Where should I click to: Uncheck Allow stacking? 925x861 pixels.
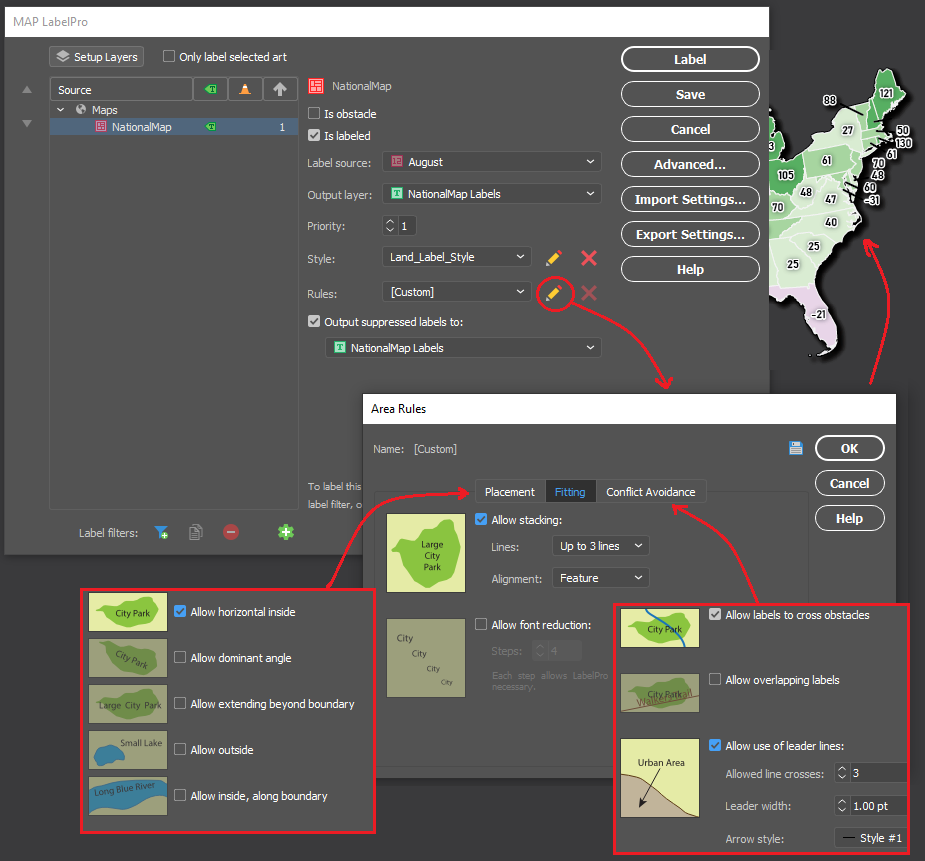481,520
